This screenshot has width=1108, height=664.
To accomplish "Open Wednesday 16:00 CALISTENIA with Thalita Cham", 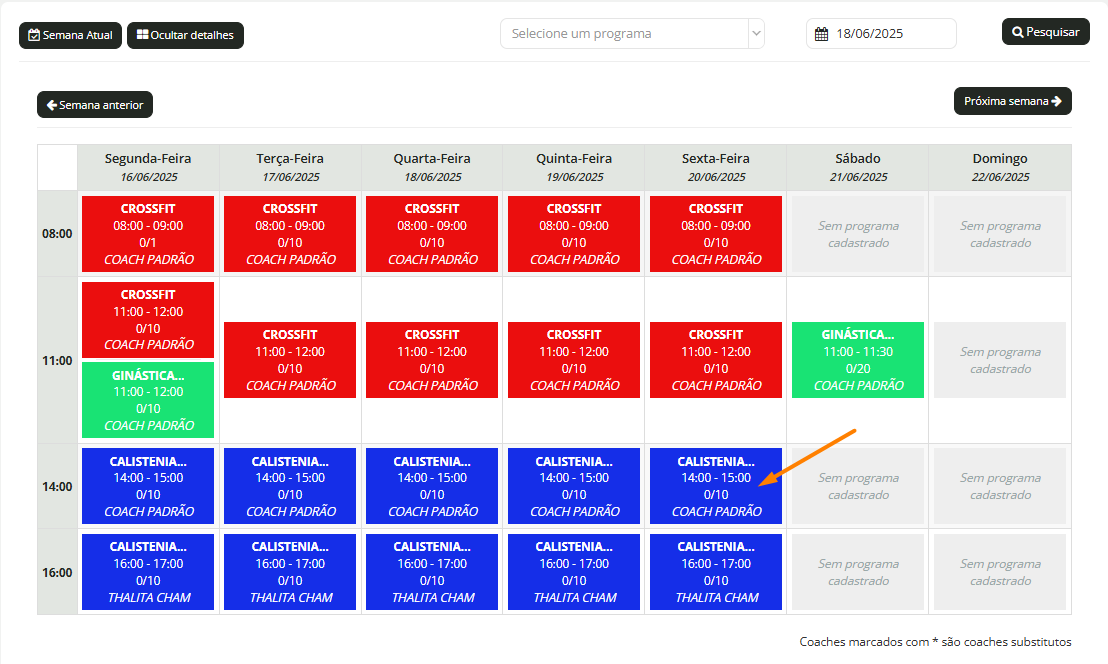I will 432,572.
